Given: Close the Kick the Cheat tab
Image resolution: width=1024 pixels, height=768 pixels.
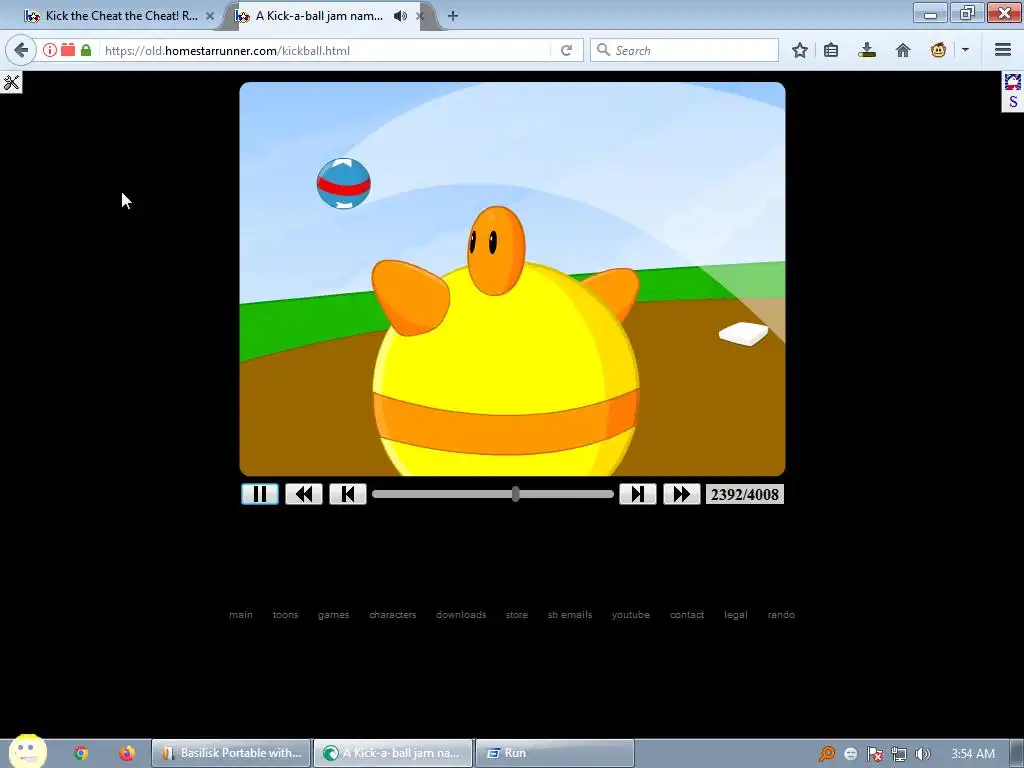Looking at the screenshot, I should tap(210, 16).
